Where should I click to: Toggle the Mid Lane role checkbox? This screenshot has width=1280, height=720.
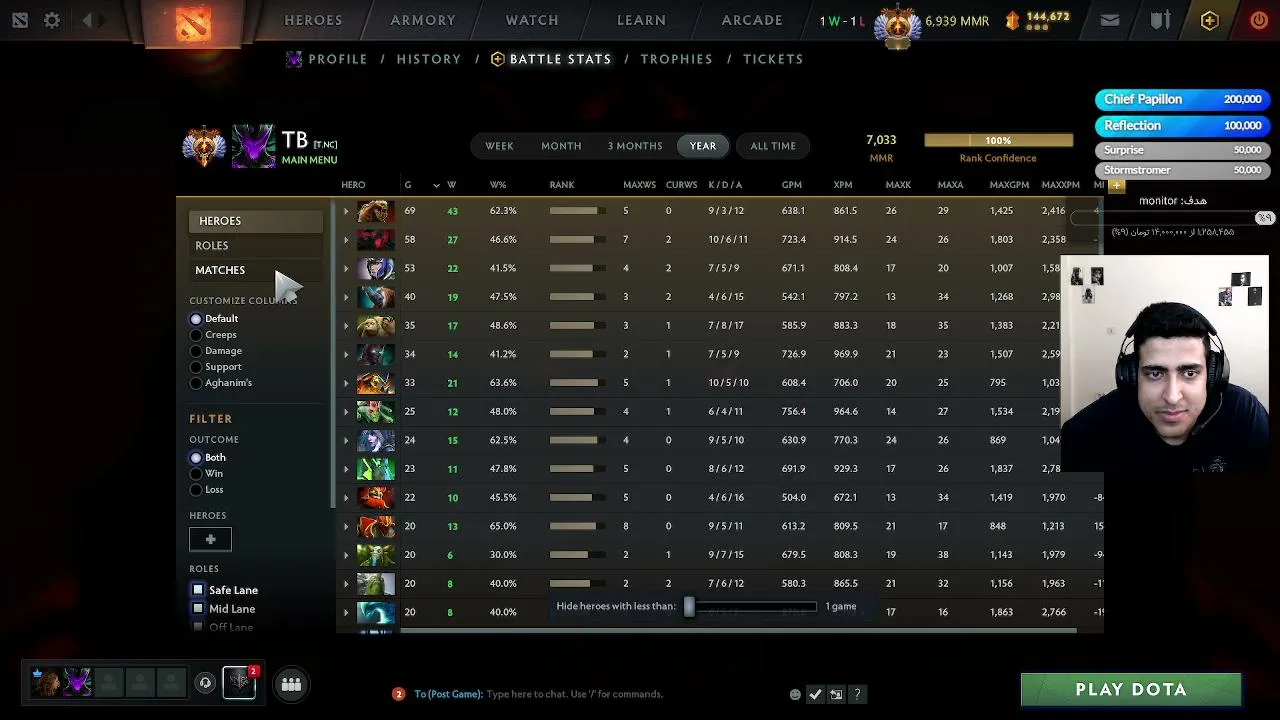point(198,609)
